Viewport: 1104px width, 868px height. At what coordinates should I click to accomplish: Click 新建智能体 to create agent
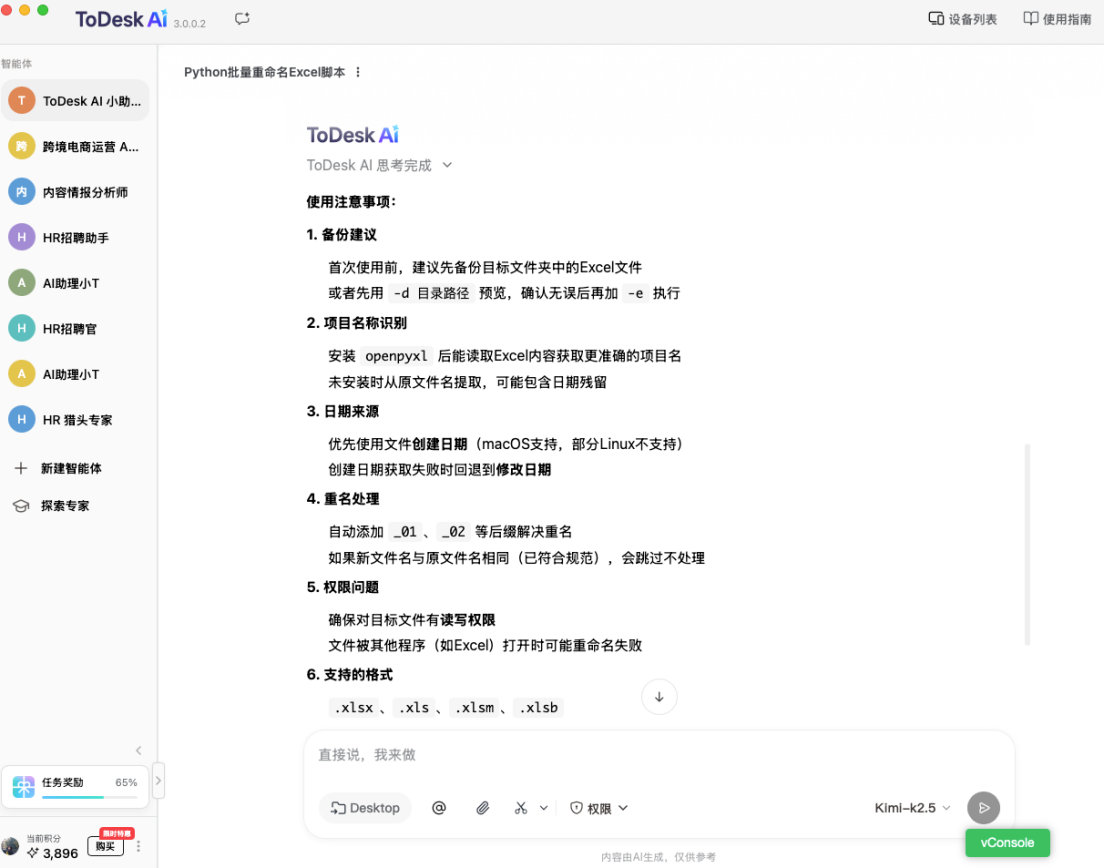[58, 468]
